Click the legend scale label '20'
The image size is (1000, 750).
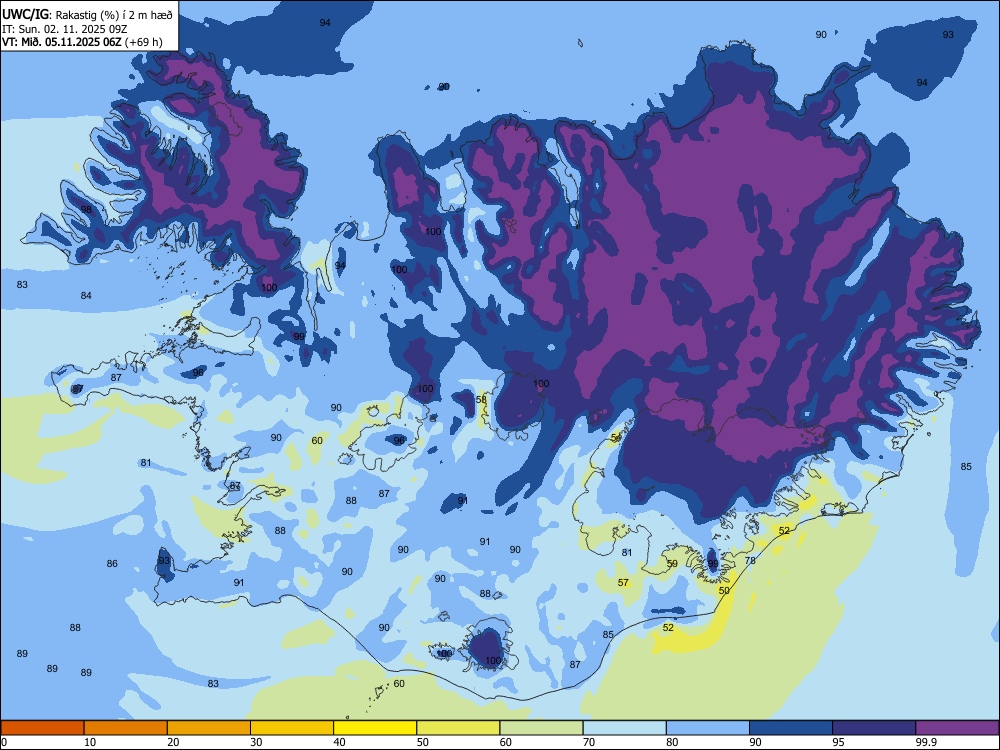[x=173, y=742]
